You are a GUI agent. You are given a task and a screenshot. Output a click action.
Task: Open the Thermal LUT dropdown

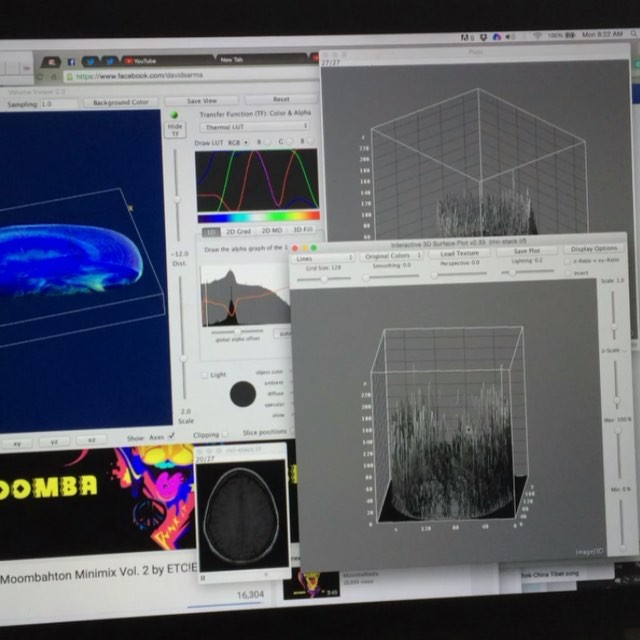click(252, 127)
